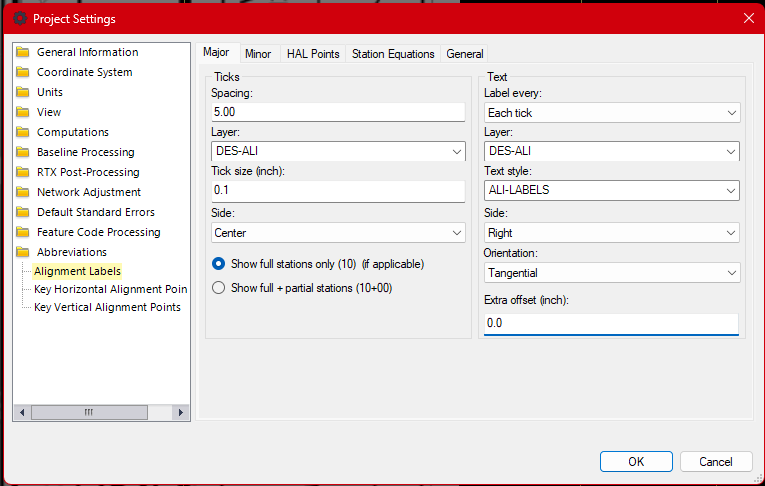Screen dimensions: 765x486
Task: Open Computations settings
Action: point(73,132)
